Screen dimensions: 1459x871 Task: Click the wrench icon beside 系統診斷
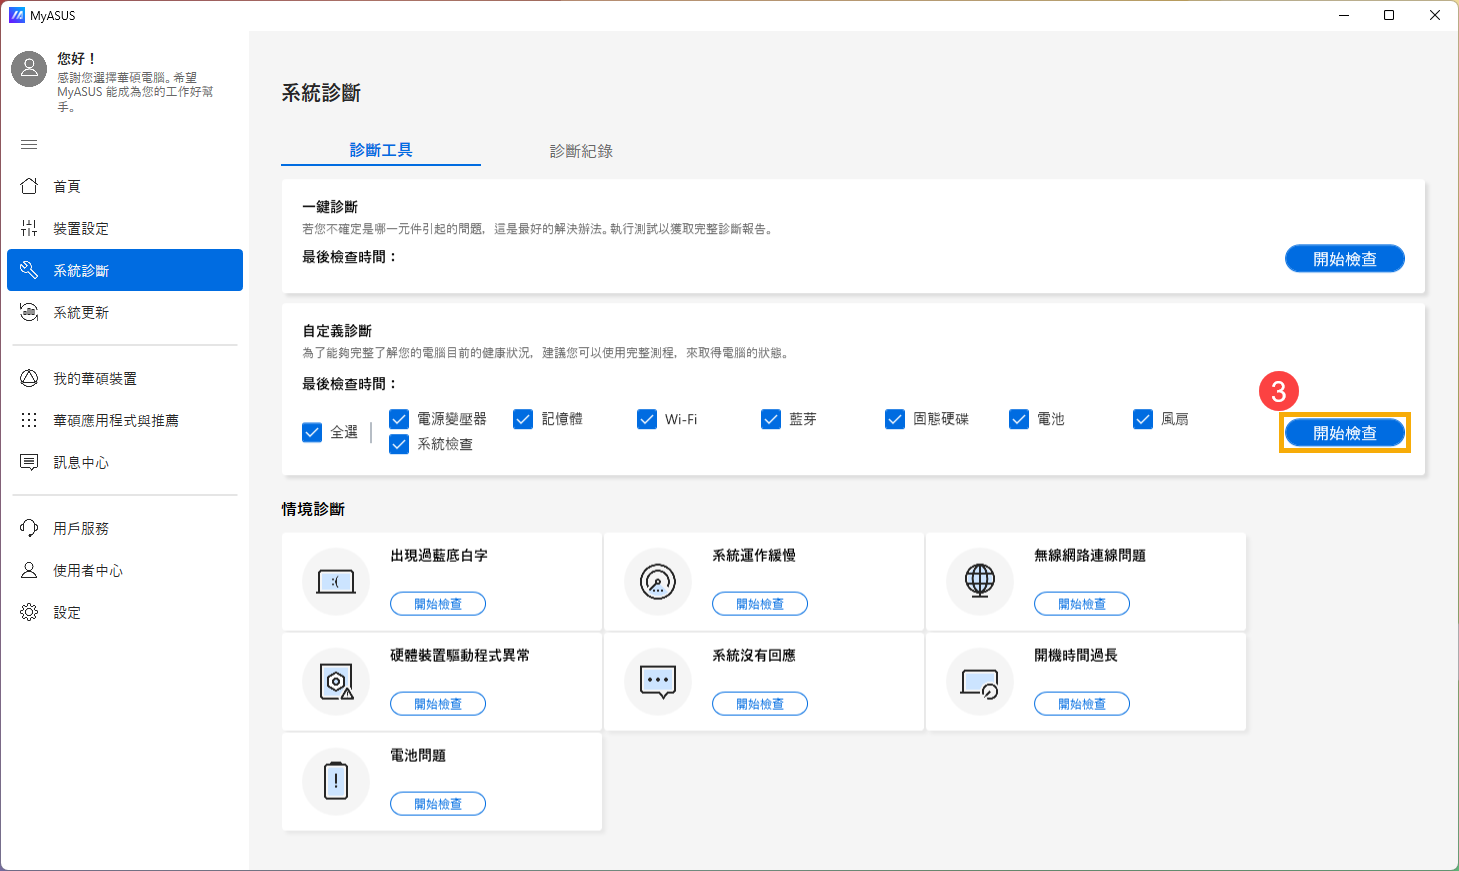click(29, 270)
